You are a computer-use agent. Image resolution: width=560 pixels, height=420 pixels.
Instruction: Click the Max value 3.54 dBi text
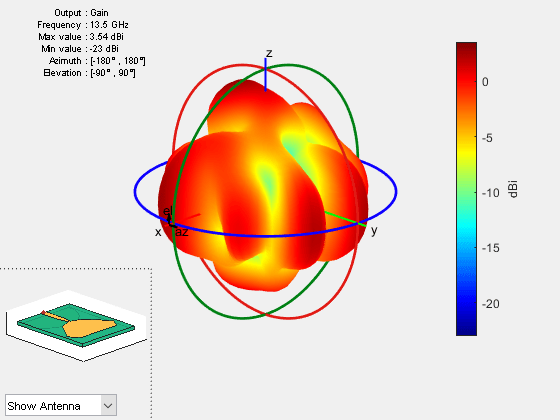coord(81,37)
